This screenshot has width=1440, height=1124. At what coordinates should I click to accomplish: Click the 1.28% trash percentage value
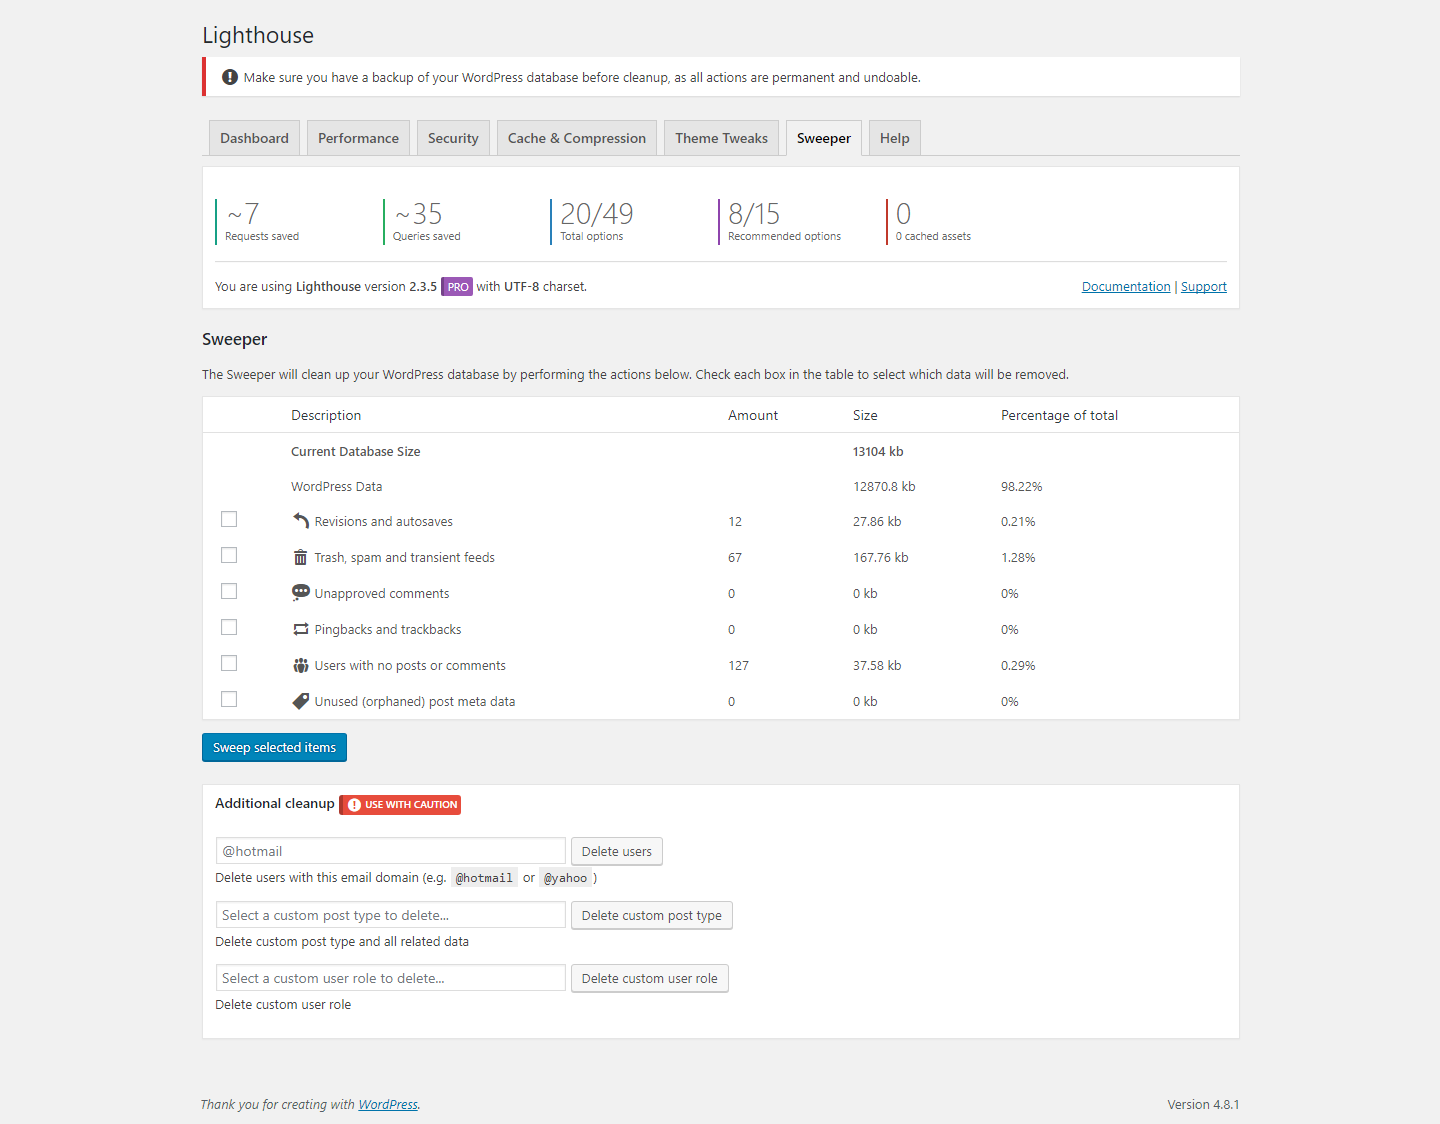(x=1018, y=558)
